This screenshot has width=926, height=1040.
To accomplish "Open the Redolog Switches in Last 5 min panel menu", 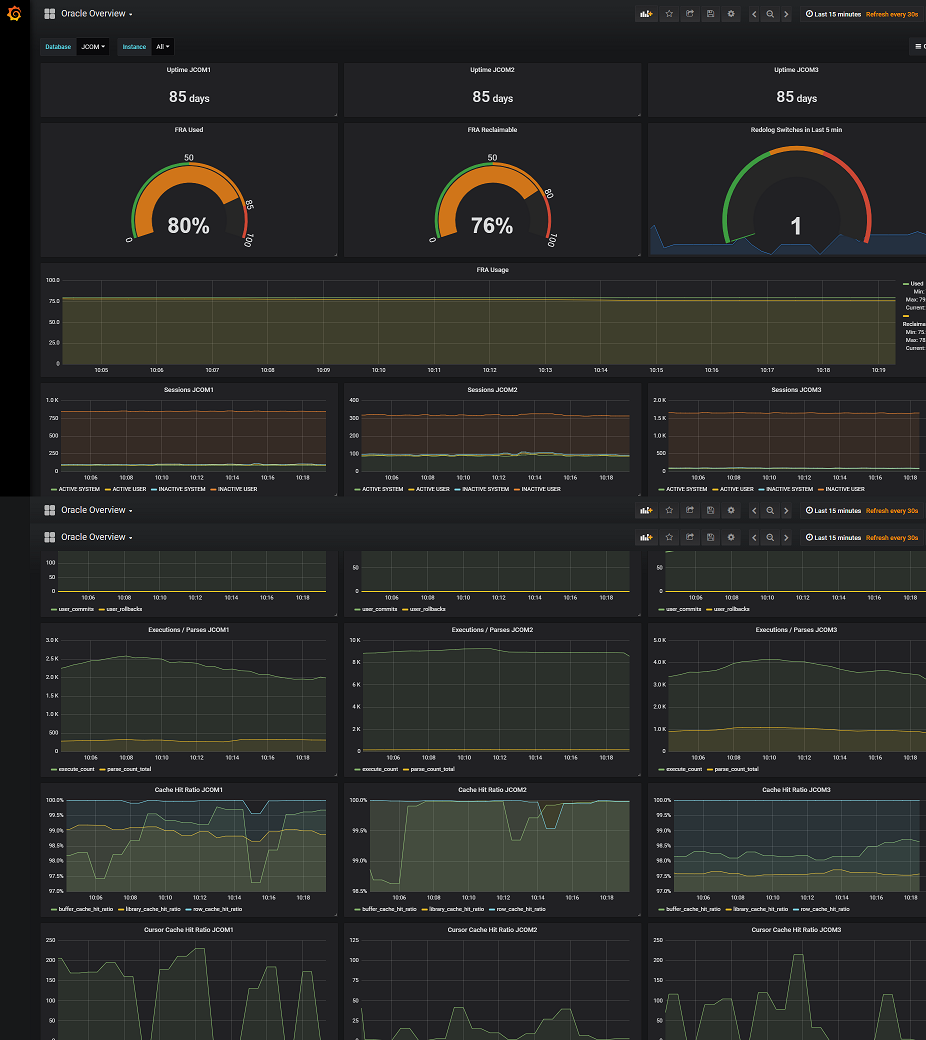I will point(796,130).
